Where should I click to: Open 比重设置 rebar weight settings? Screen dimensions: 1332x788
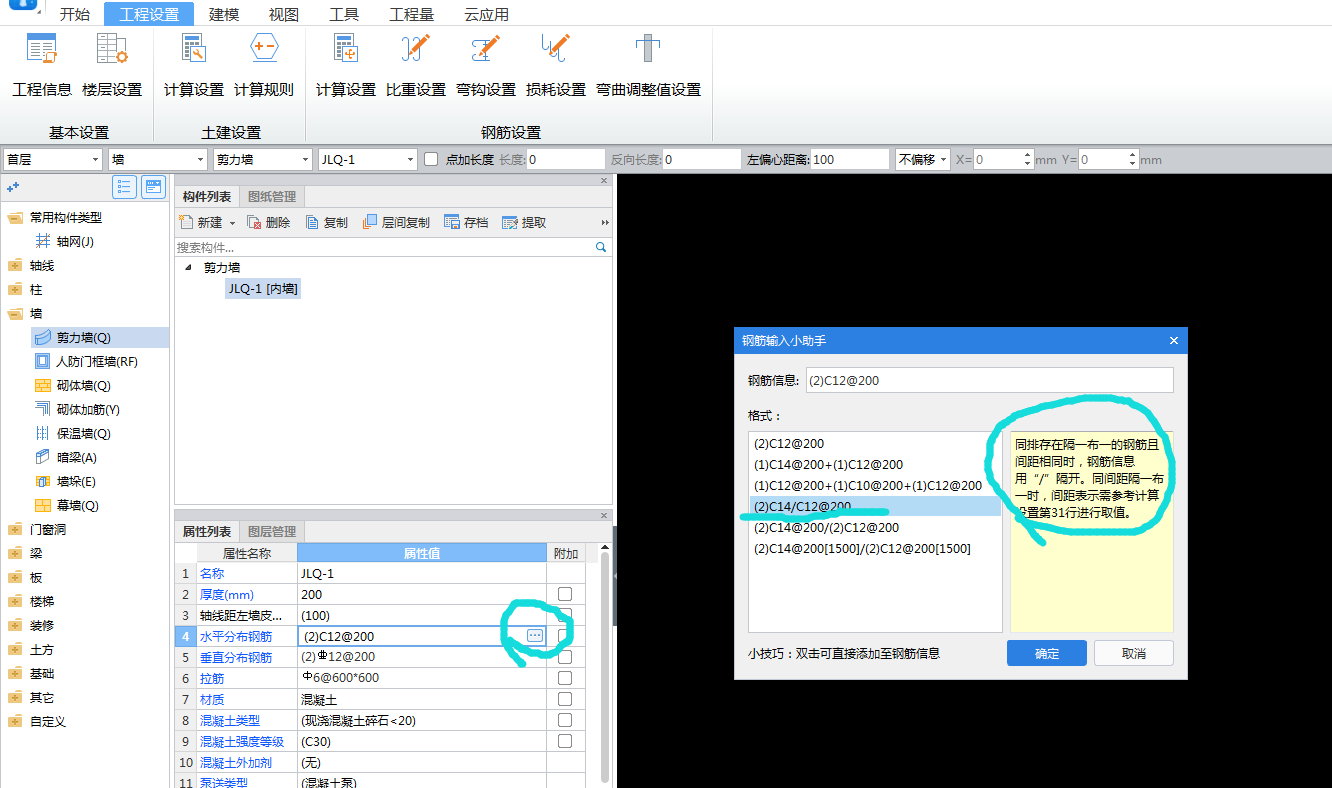point(416,65)
